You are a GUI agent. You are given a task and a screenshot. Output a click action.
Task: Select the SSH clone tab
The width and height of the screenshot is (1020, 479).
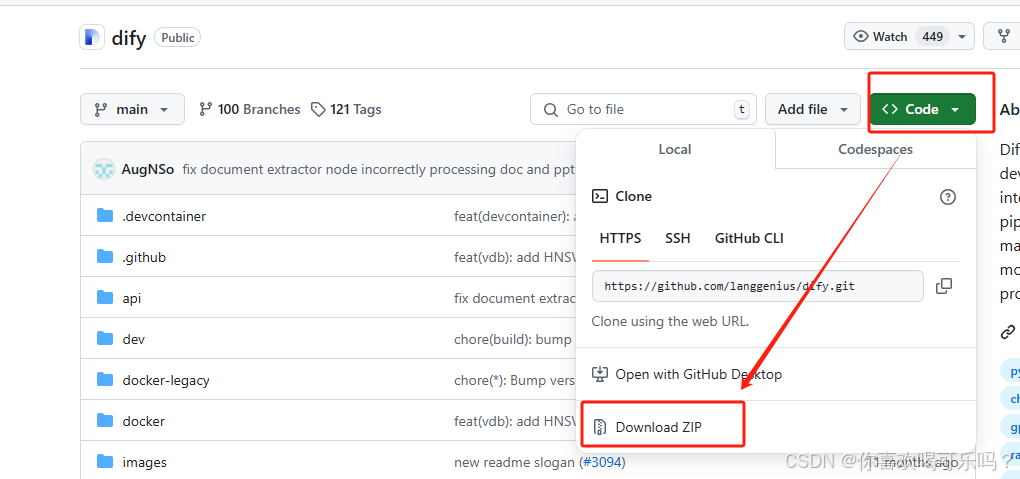(677, 238)
